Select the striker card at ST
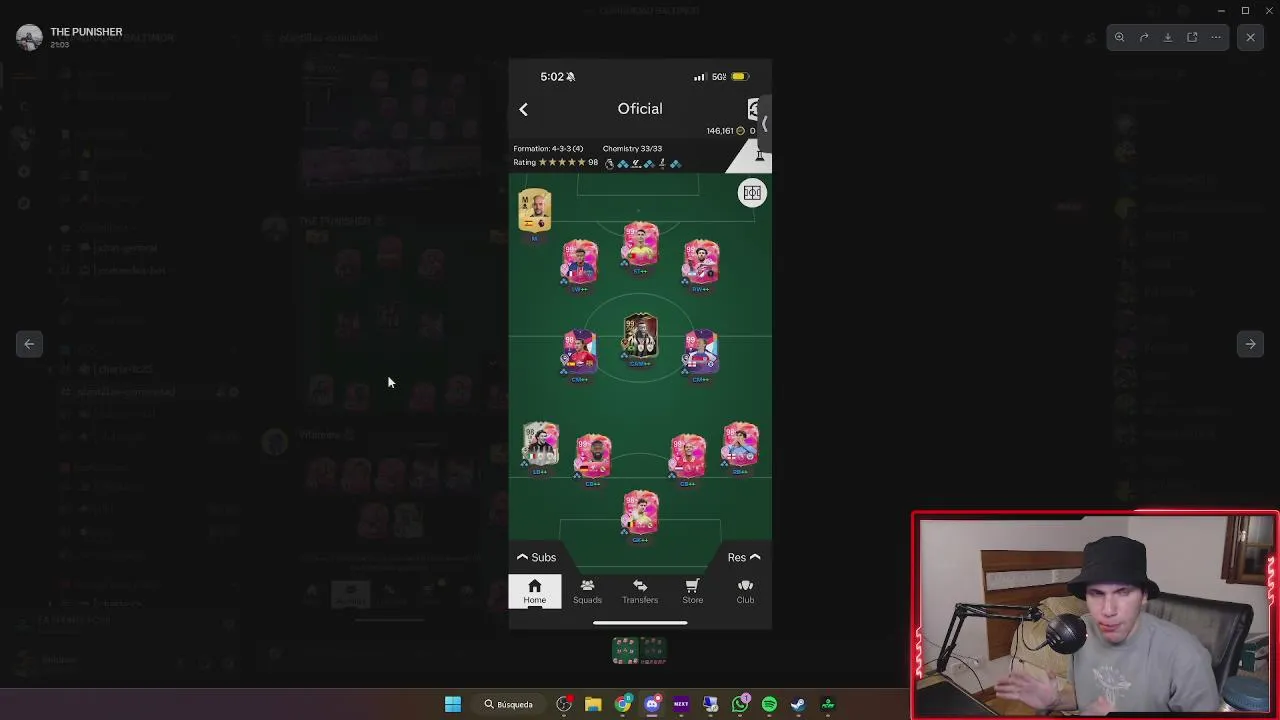 coord(640,246)
